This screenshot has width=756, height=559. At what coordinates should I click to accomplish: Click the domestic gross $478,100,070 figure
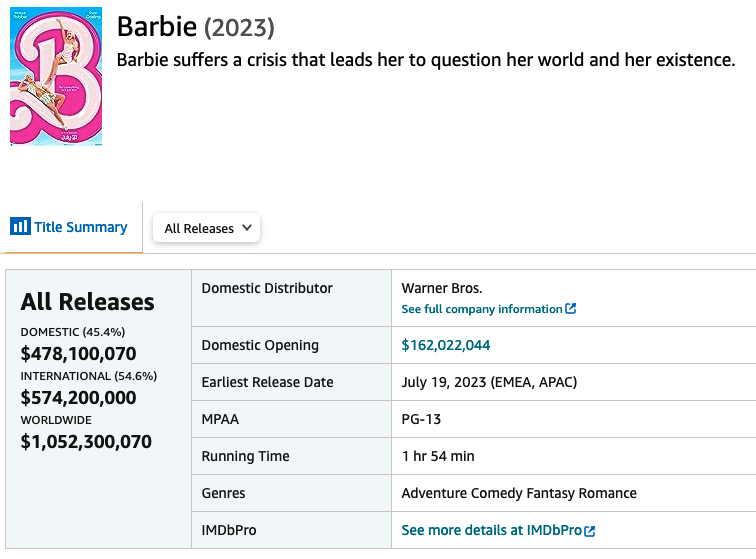[x=78, y=353]
